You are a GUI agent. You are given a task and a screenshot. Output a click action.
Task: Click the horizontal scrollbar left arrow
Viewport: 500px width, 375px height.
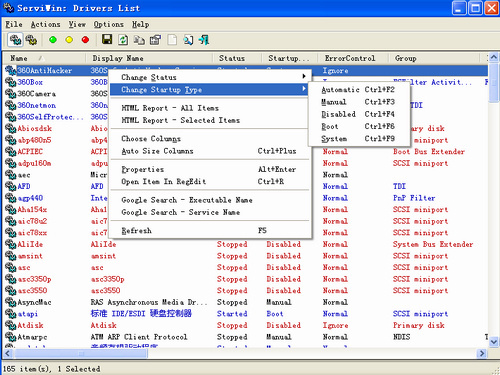[x=8, y=353]
